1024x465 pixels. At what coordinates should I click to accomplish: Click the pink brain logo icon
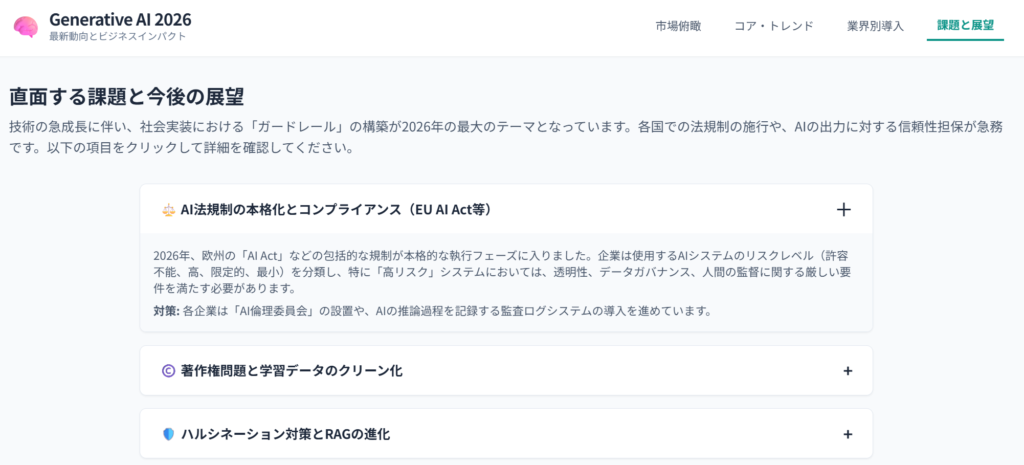(x=26, y=27)
